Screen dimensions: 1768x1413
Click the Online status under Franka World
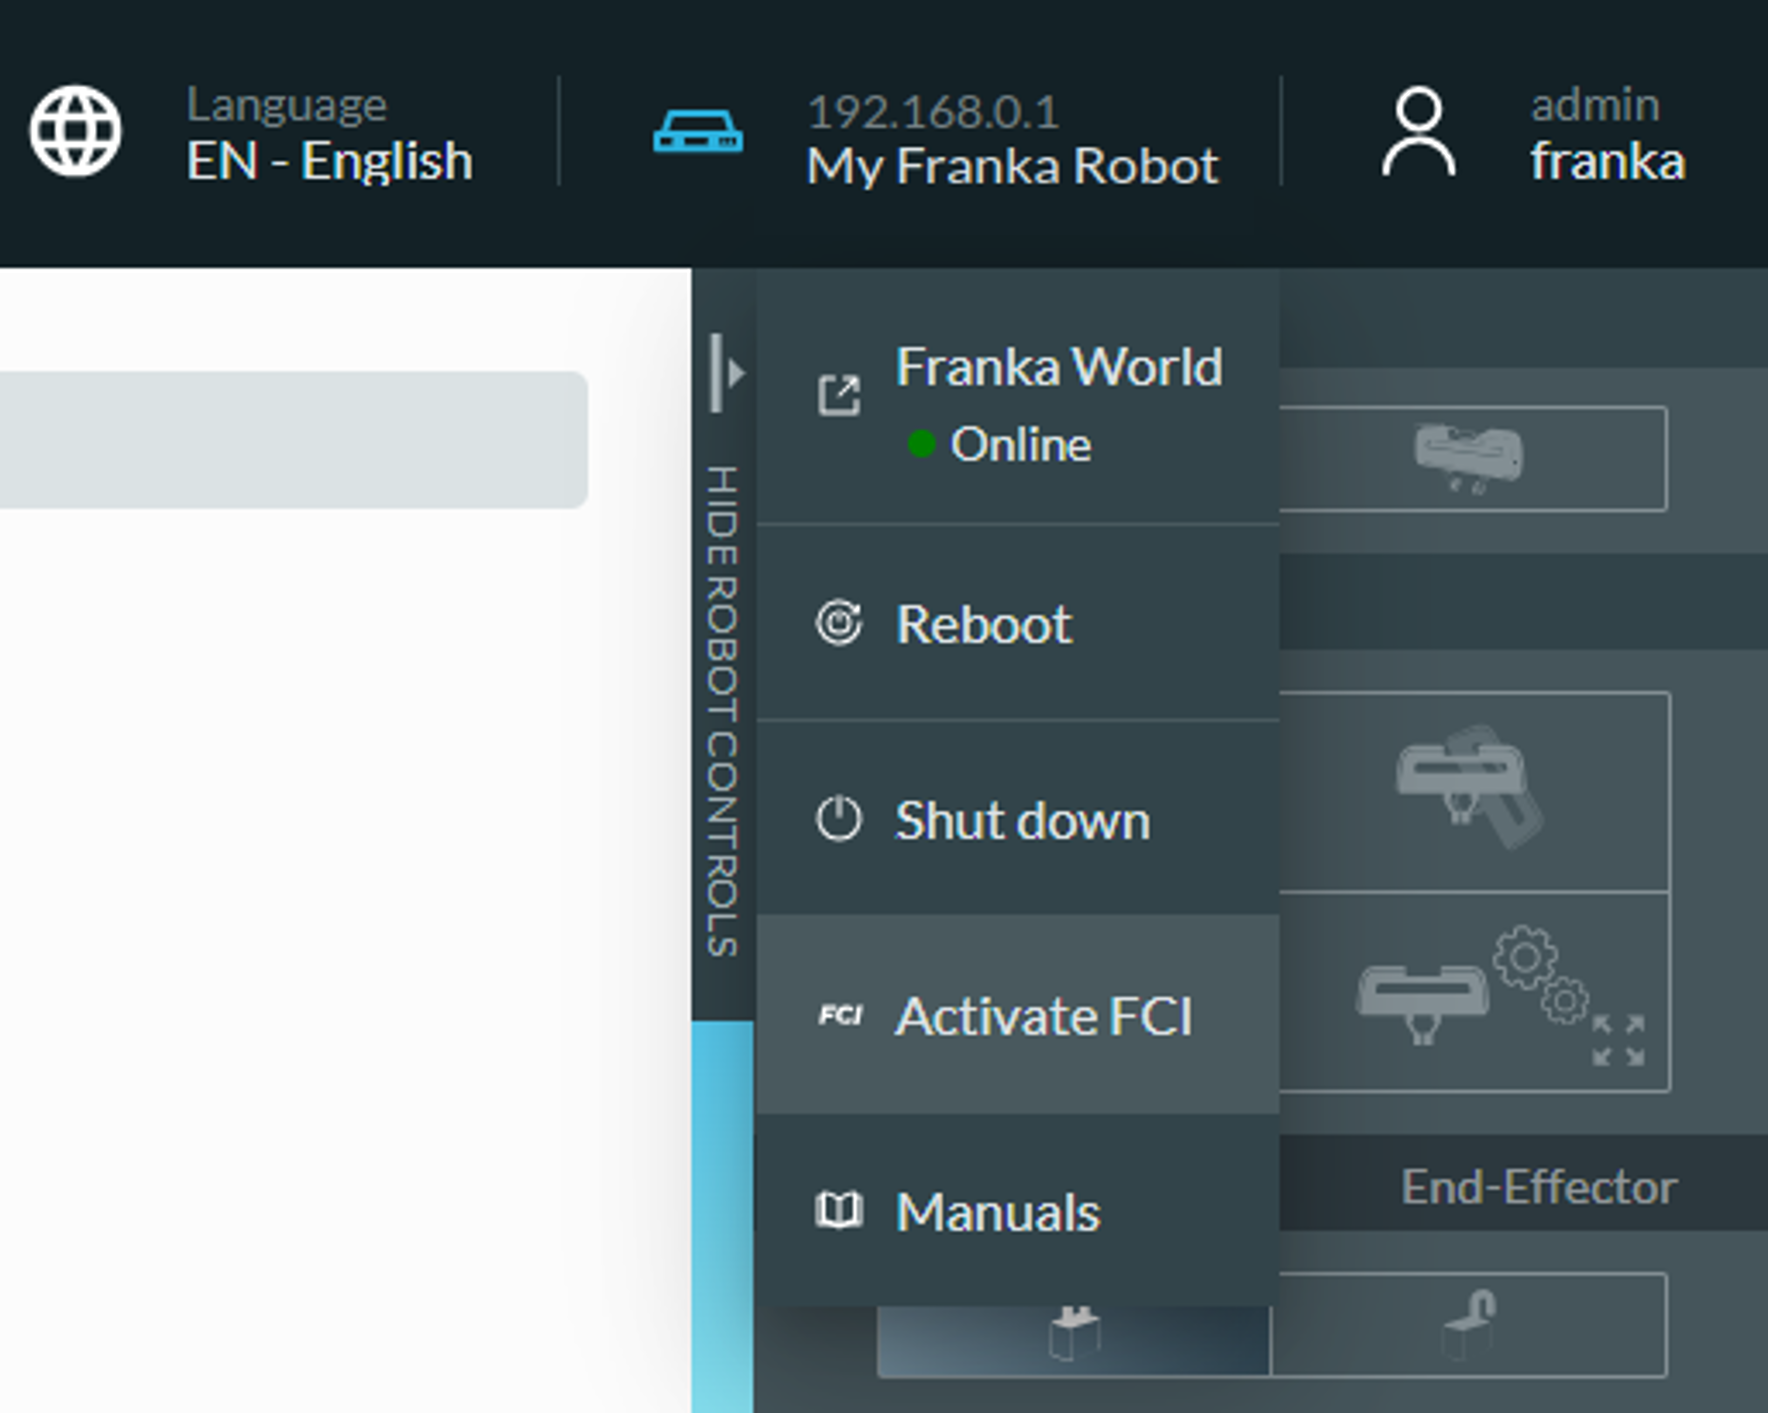click(1018, 444)
